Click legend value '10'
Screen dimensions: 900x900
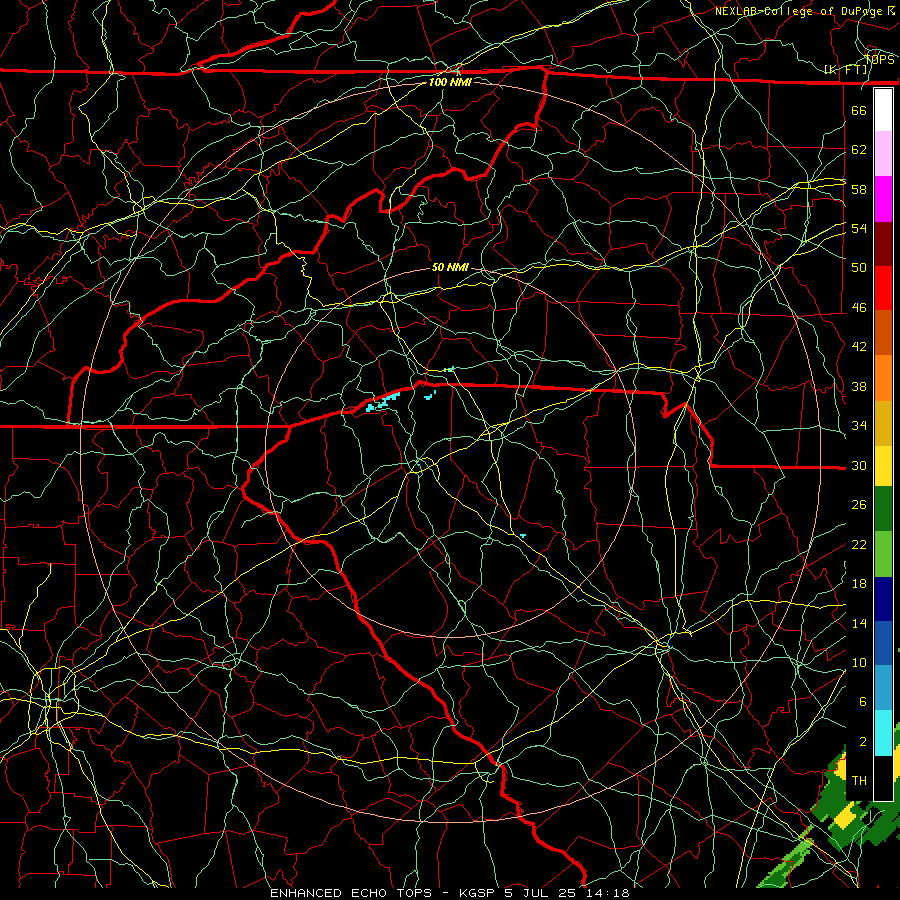(859, 662)
